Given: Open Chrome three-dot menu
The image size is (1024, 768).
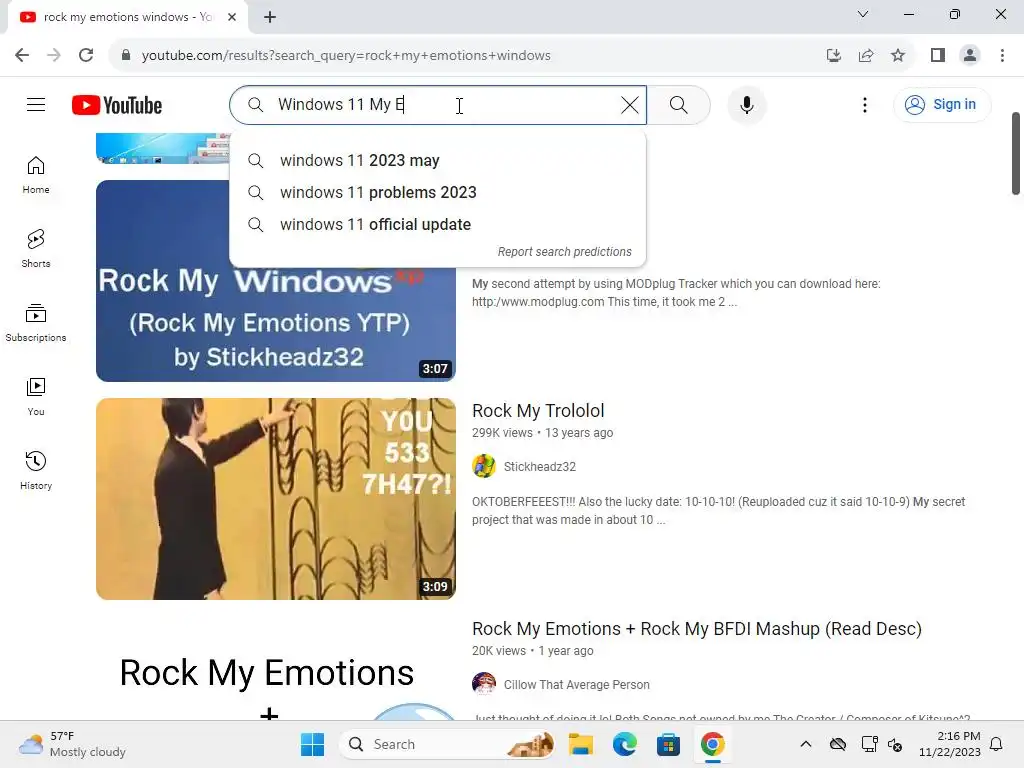Looking at the screenshot, I should point(1002,56).
